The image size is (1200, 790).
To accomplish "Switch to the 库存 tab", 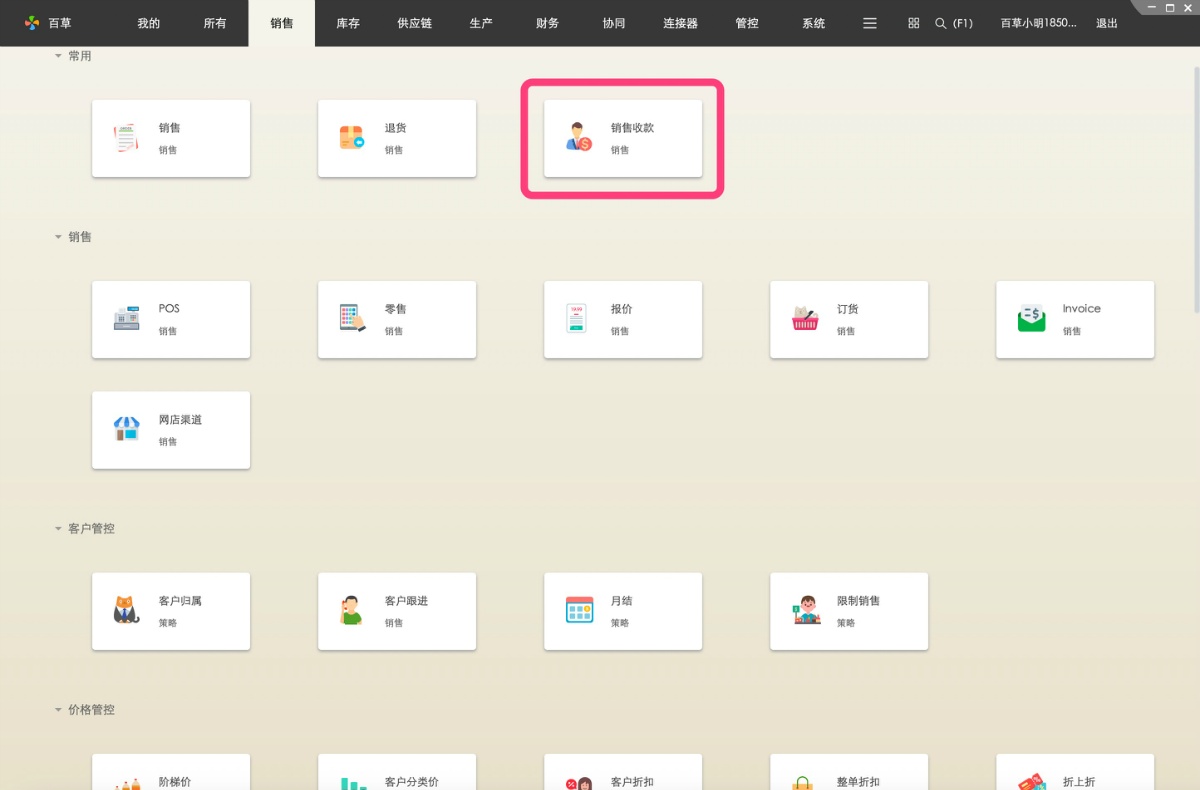I will pyautogui.click(x=348, y=23).
